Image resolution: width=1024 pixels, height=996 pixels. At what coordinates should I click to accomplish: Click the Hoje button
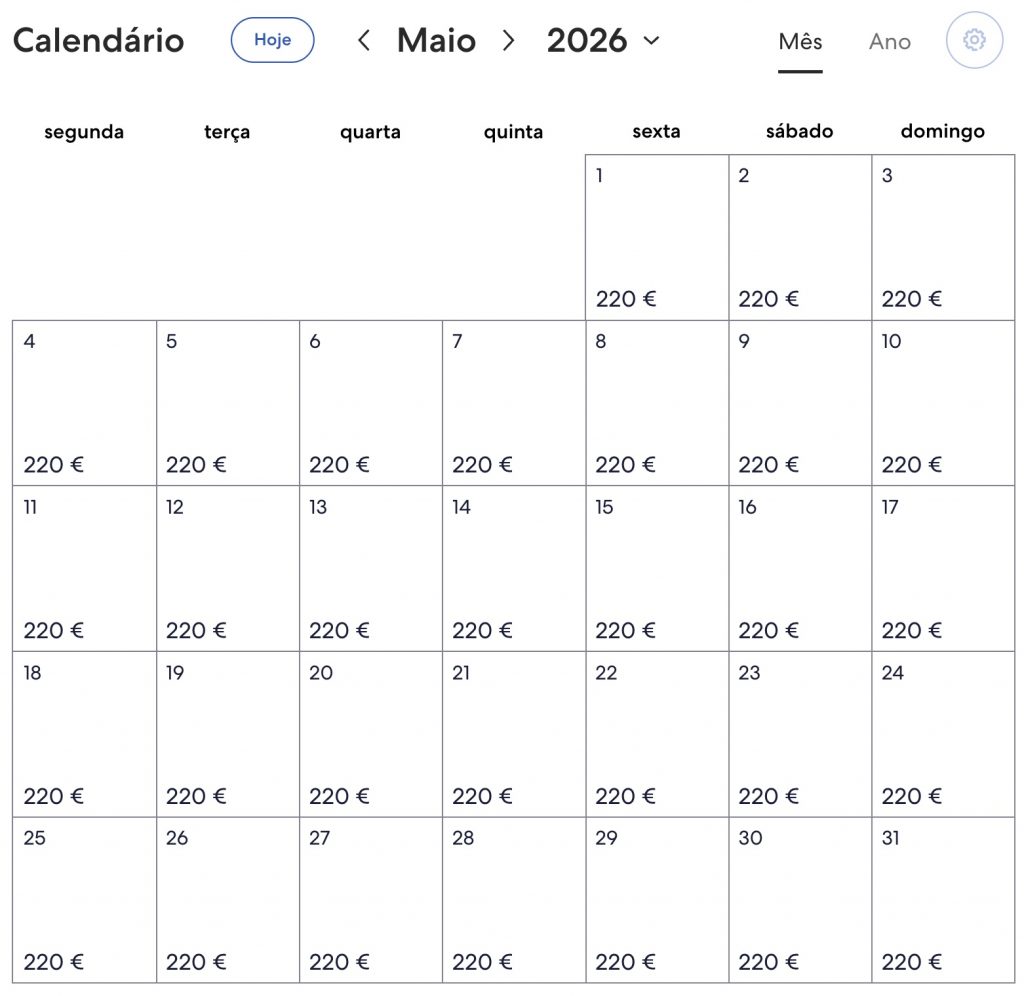pos(272,40)
